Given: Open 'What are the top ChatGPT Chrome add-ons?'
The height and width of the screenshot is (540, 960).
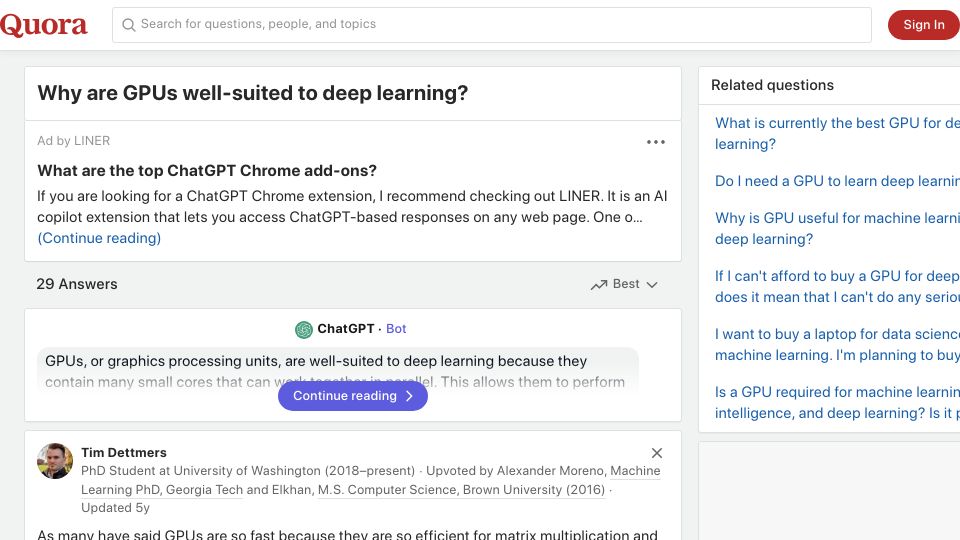Looking at the screenshot, I should coord(207,170).
